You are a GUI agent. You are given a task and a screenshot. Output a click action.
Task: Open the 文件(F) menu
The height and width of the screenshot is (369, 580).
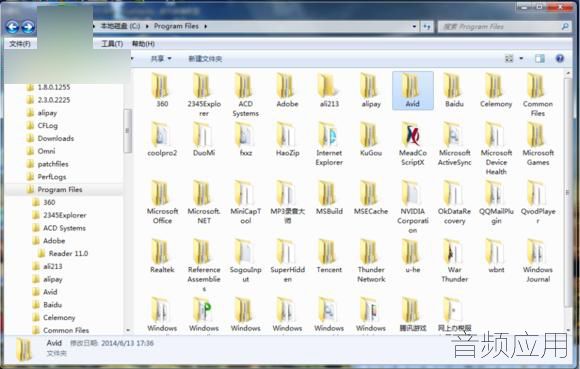point(20,44)
